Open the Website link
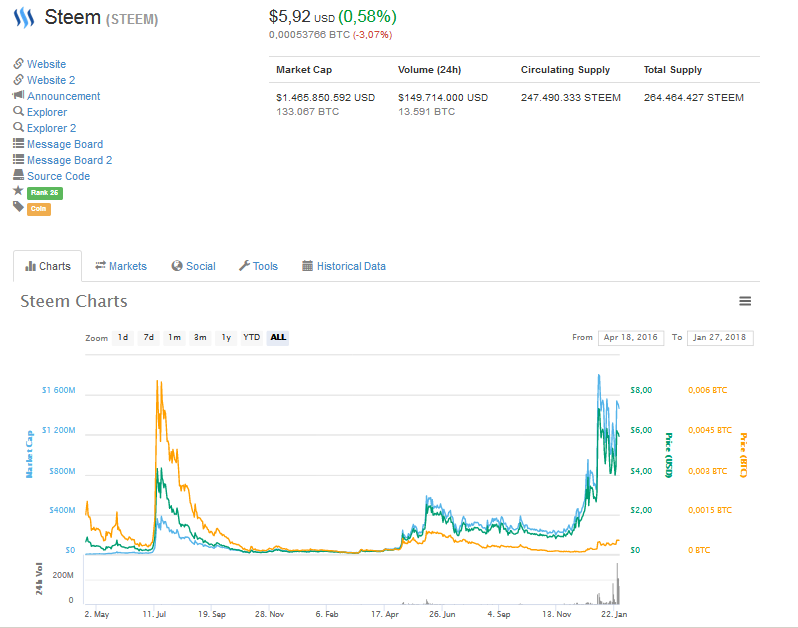798x628 pixels. tap(46, 64)
